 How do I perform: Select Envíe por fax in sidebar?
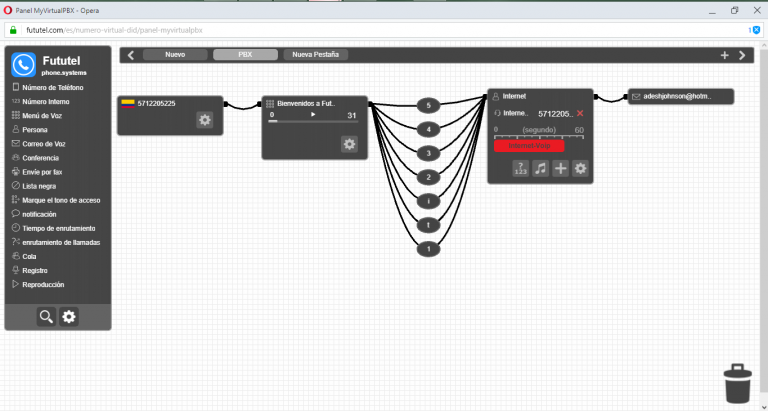(x=37, y=172)
